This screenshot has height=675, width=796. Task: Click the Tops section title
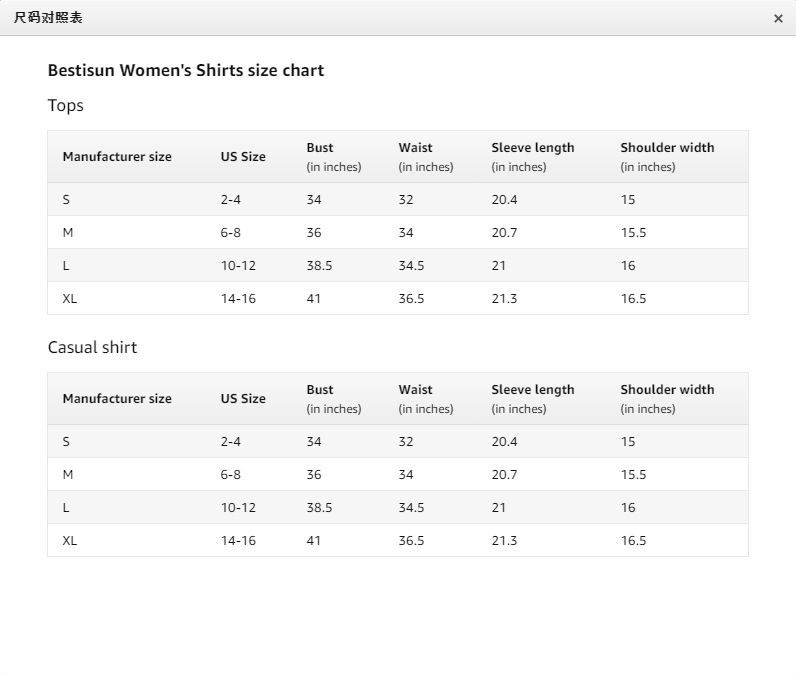[x=66, y=105]
